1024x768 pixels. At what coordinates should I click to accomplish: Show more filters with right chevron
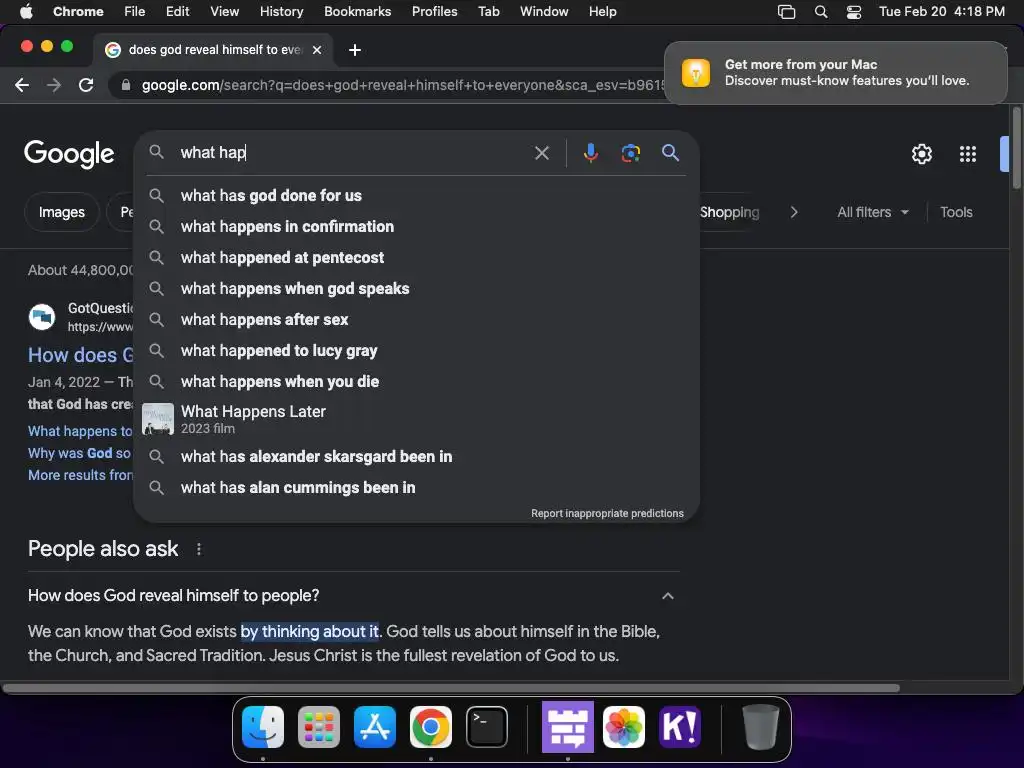pos(793,212)
